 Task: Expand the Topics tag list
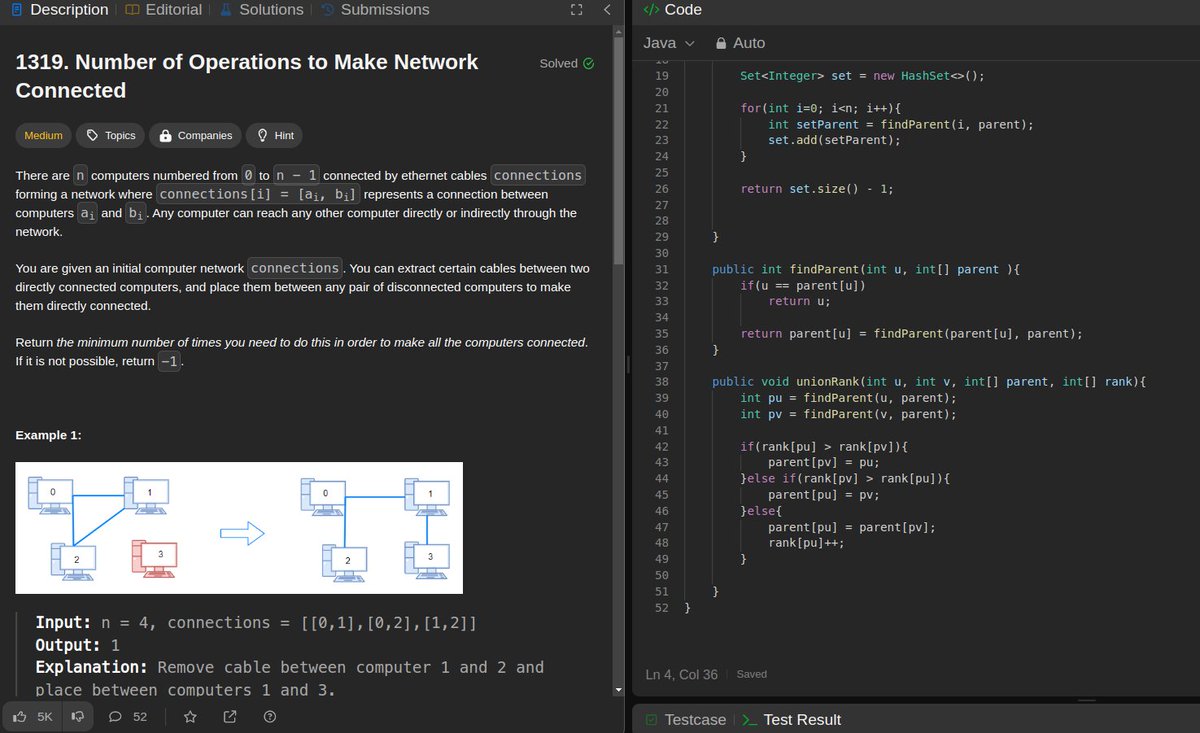click(x=109, y=135)
